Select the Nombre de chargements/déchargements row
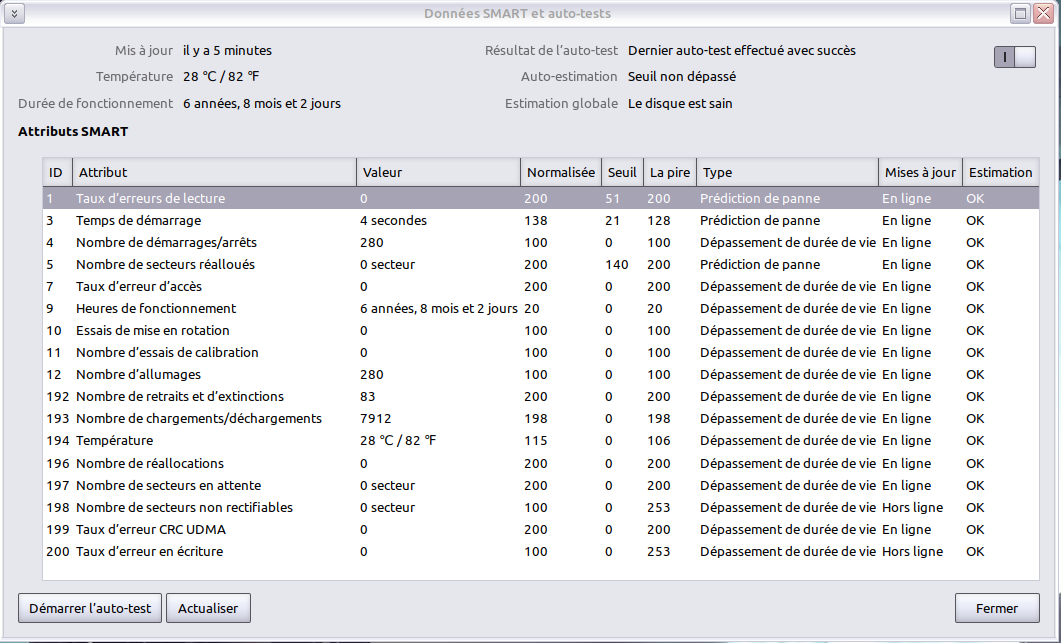1061x643 pixels. pos(541,418)
